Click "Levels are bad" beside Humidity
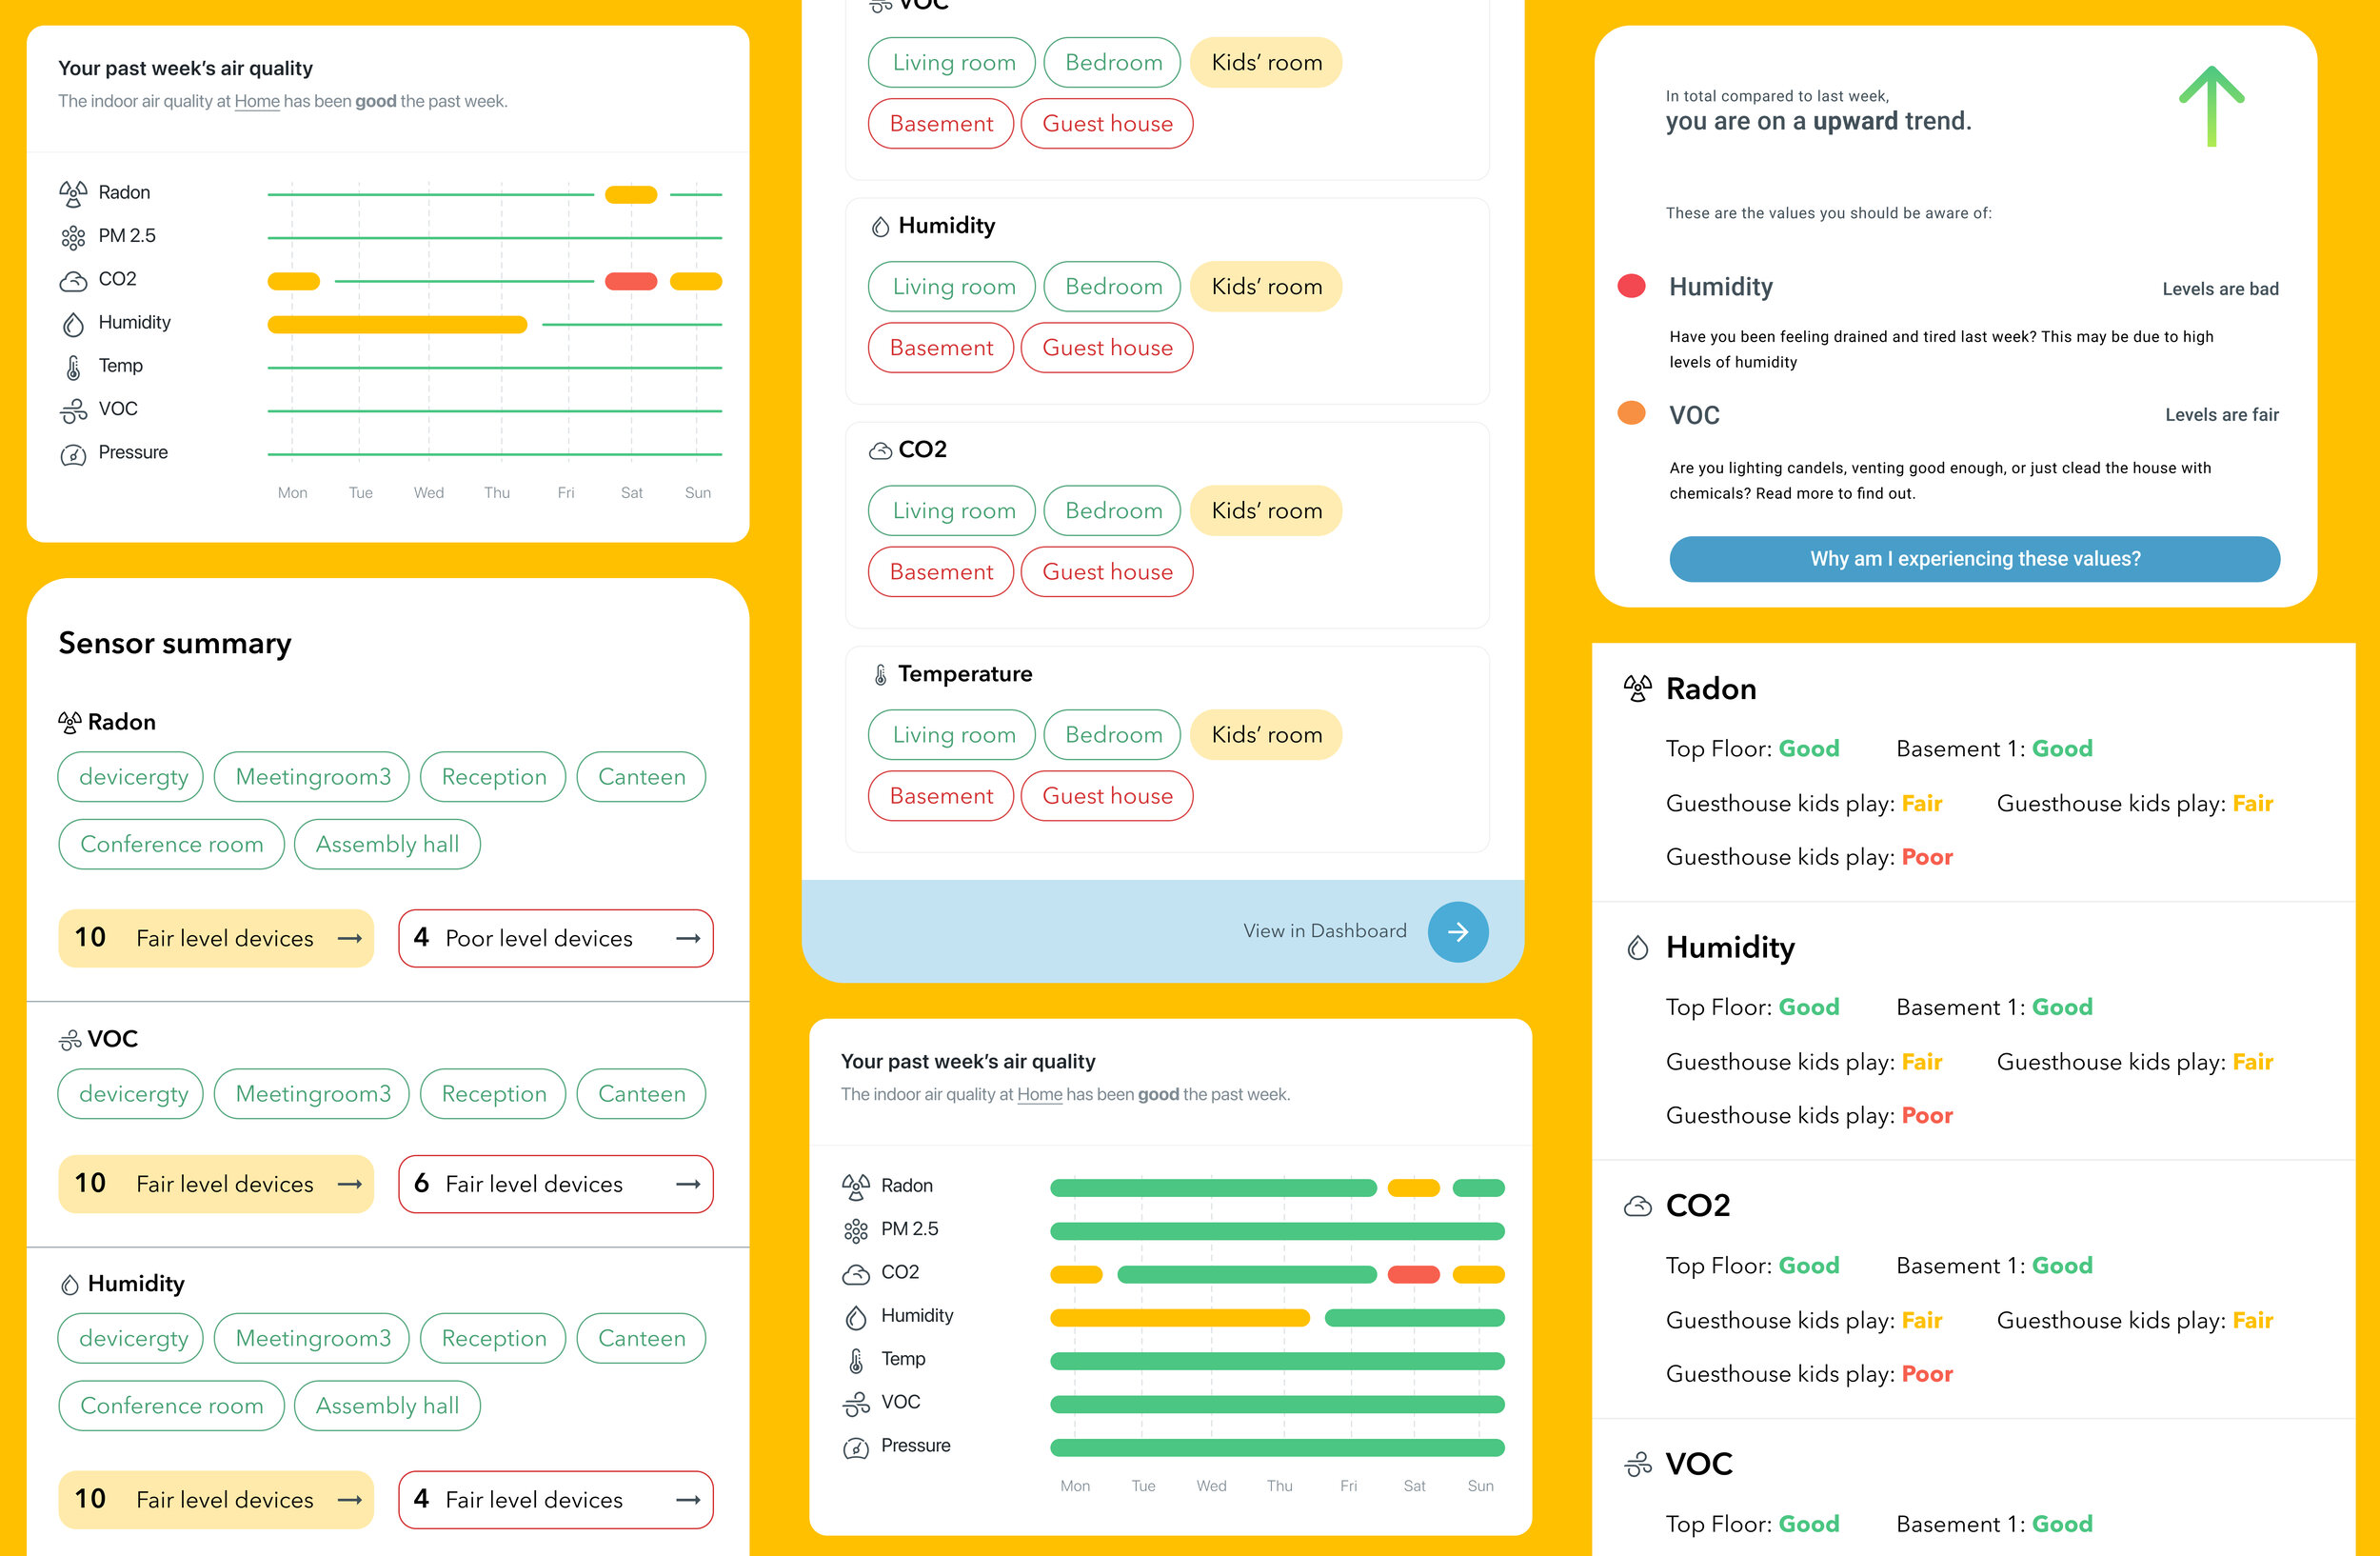This screenshot has width=2380, height=1556. [2220, 289]
